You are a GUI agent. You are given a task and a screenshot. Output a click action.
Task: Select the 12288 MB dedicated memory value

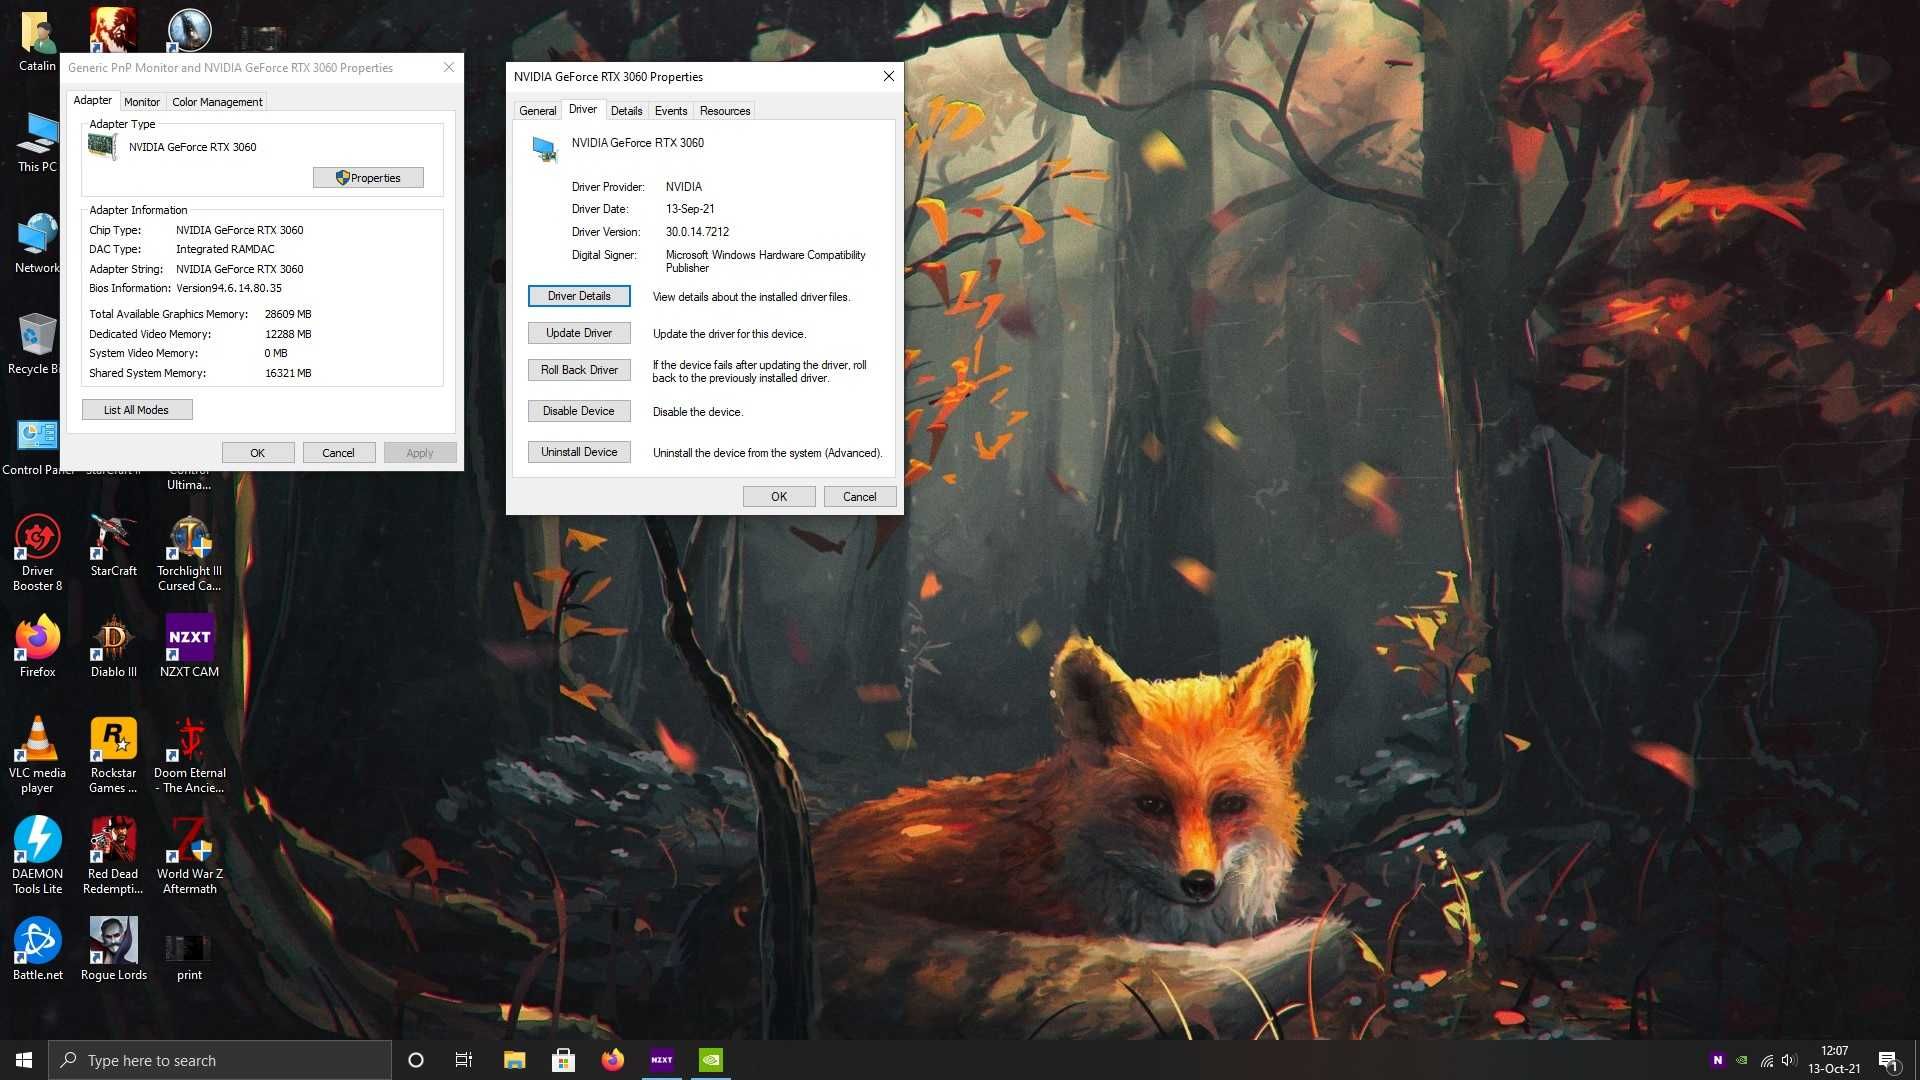coord(288,334)
